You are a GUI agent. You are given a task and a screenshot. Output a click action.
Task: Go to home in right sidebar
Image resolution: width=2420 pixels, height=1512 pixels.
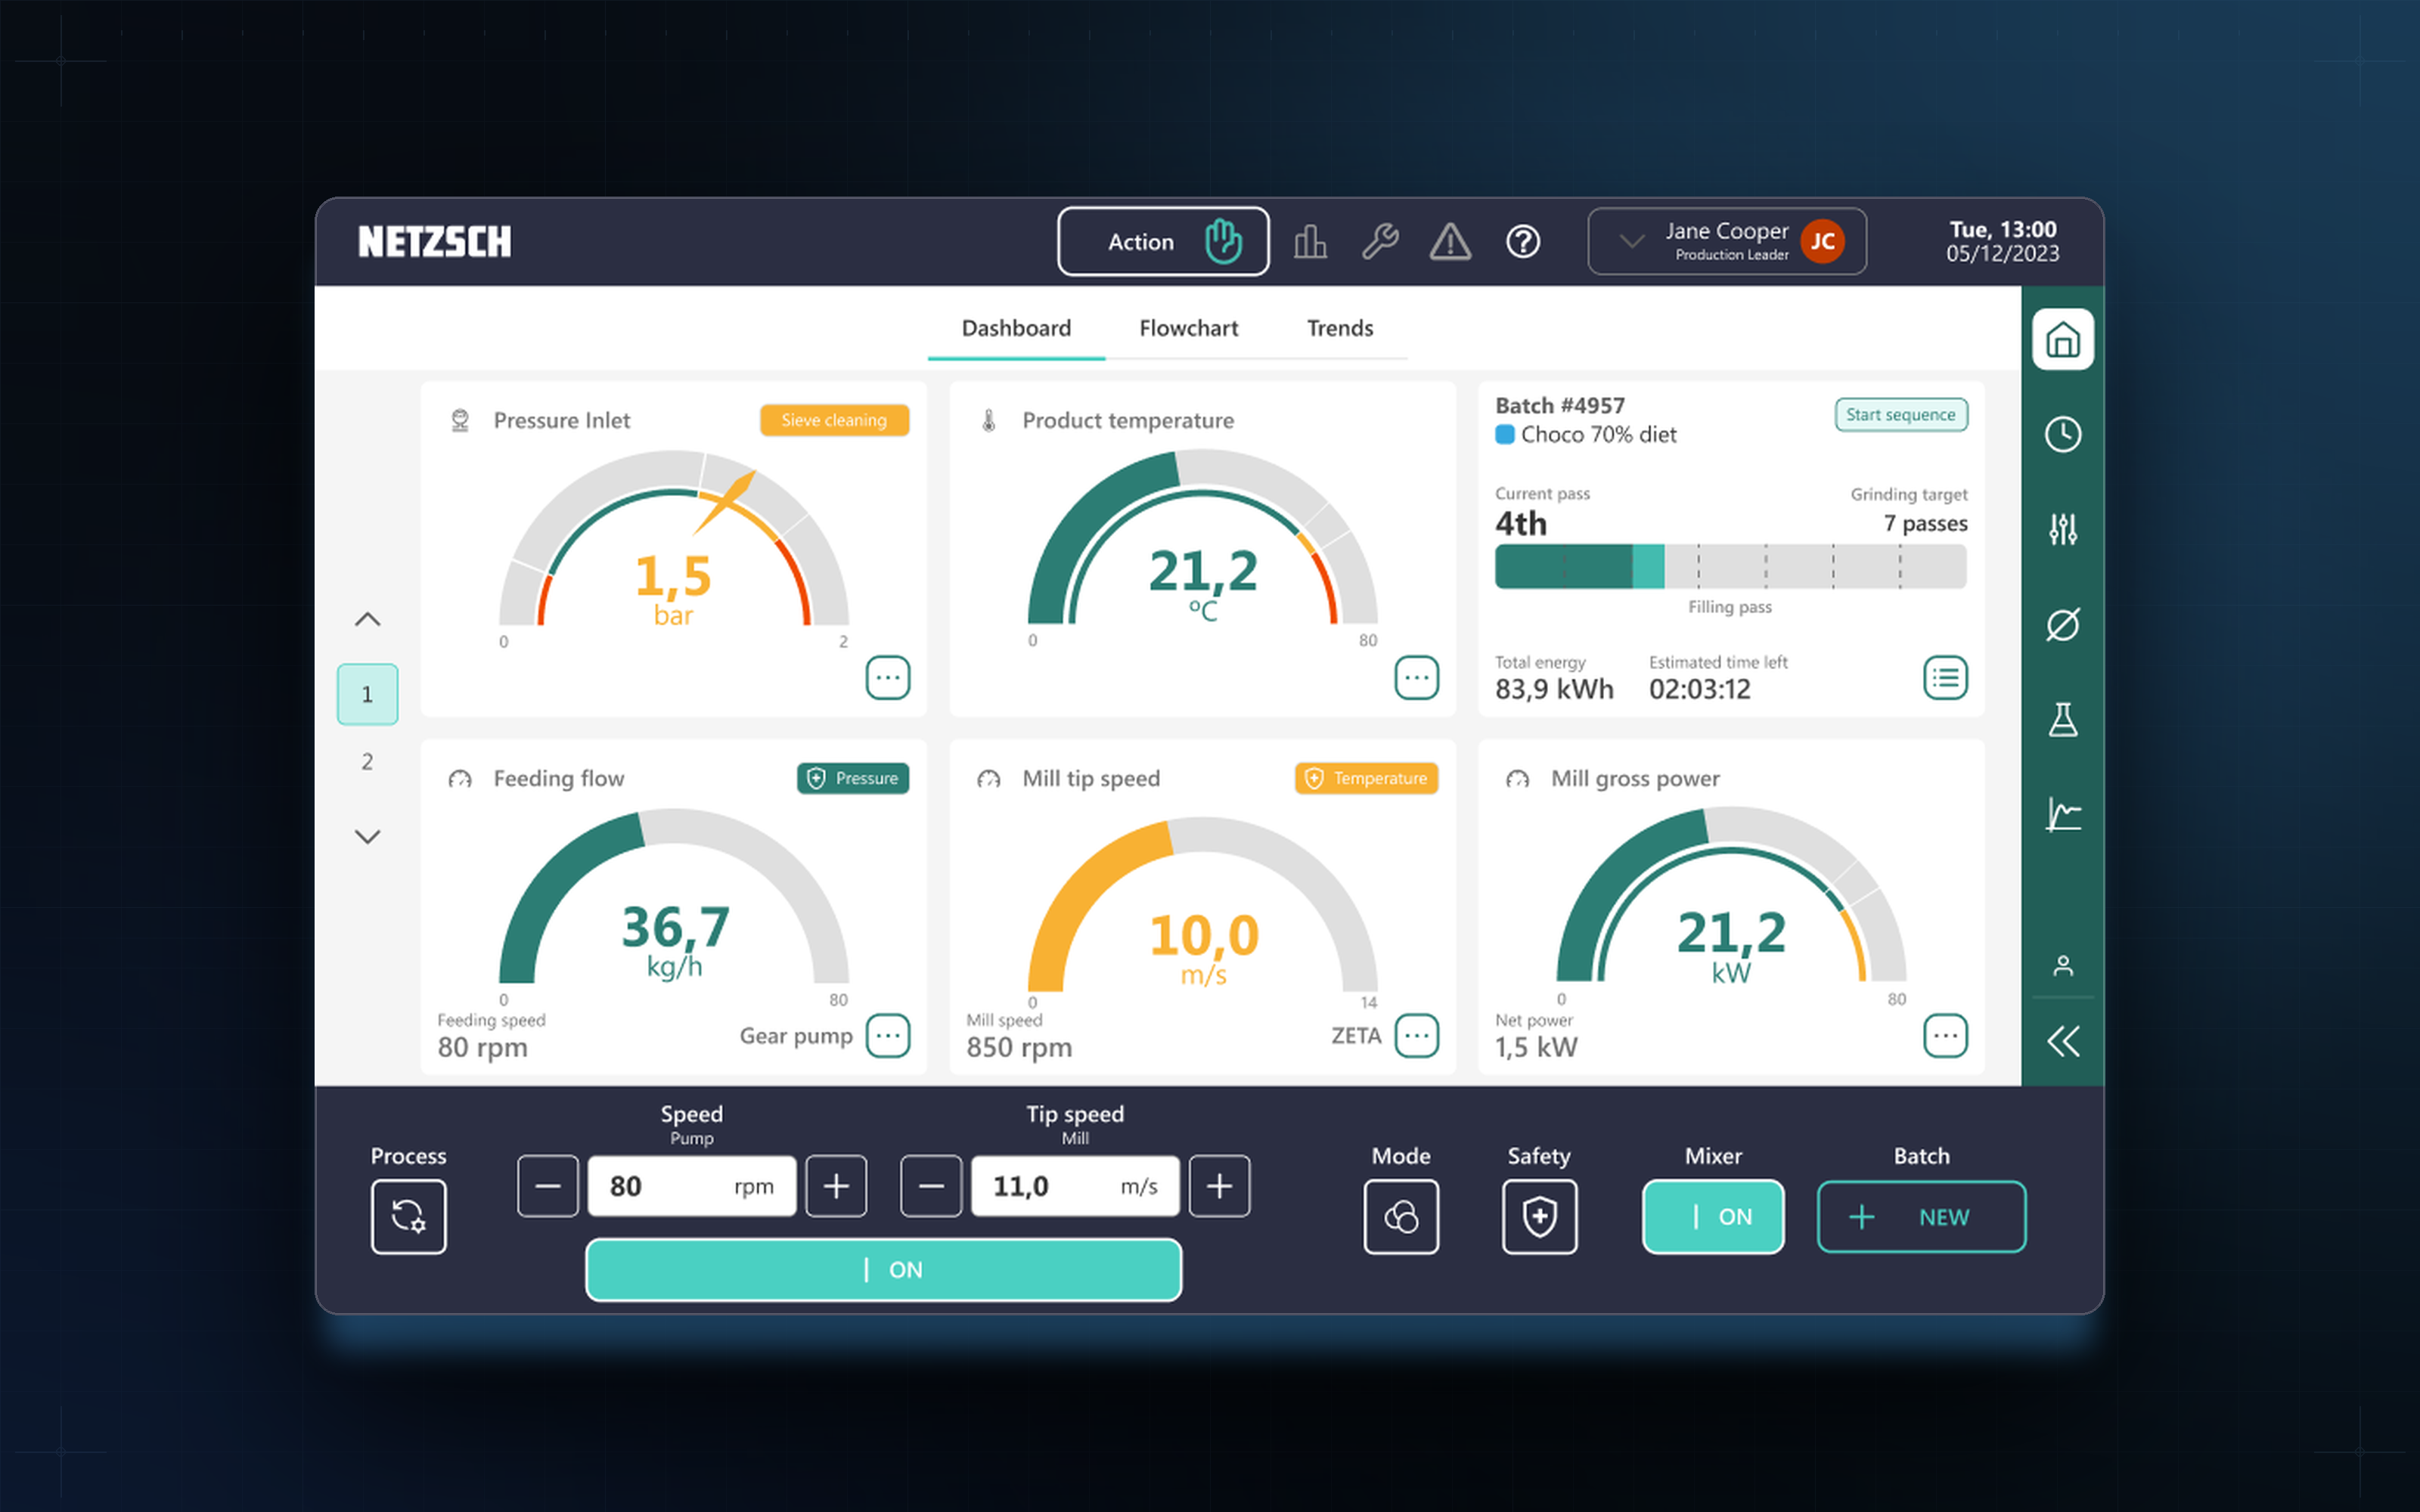[2063, 340]
